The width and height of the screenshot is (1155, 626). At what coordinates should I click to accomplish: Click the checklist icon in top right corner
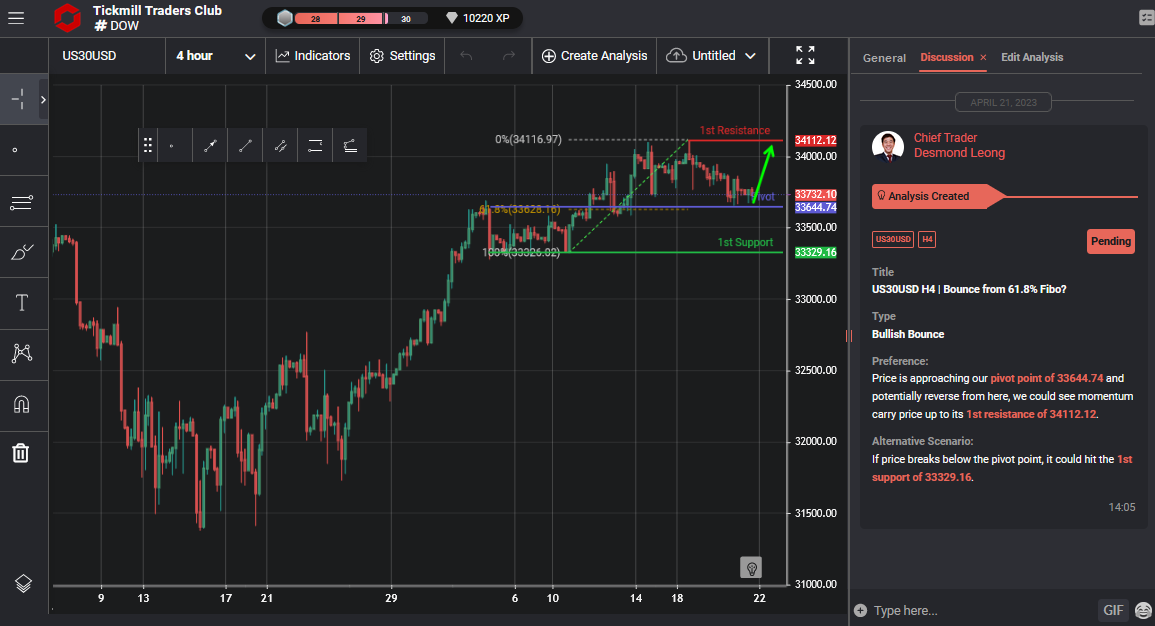[x=1146, y=18]
